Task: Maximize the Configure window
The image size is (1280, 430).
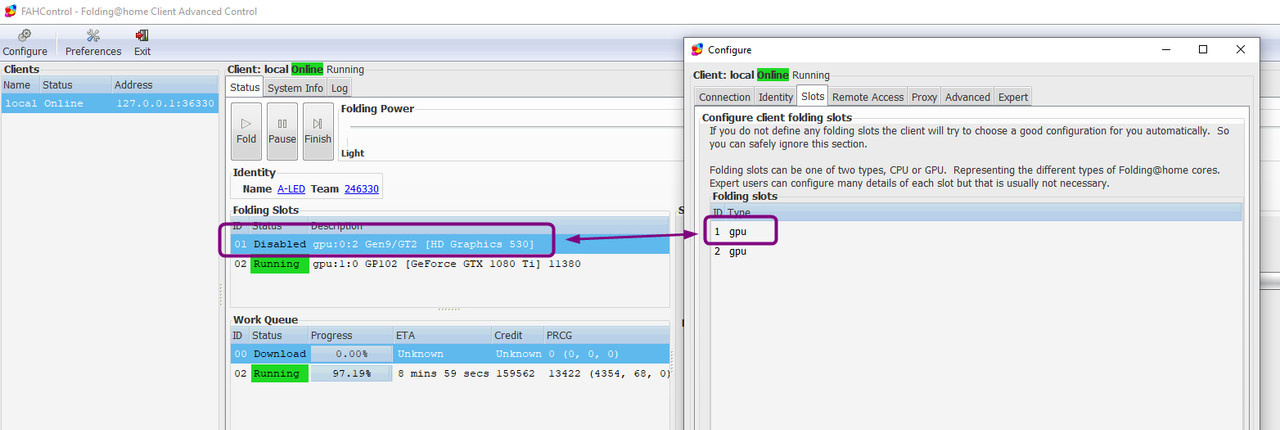Action: click(1203, 49)
